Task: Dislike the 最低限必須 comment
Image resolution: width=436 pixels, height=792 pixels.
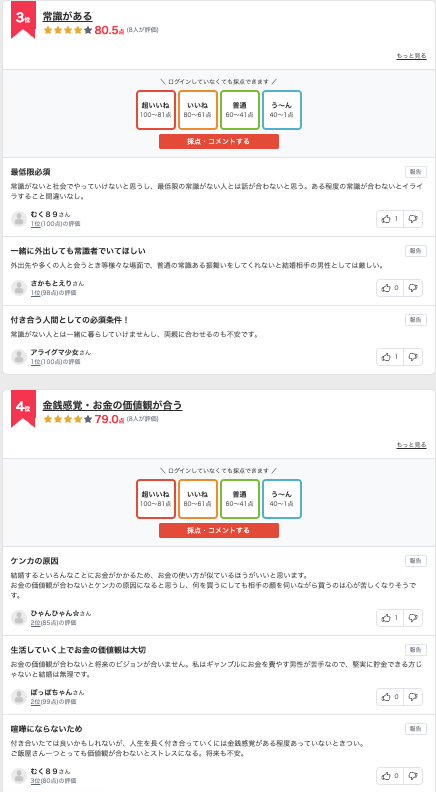Action: (413, 219)
